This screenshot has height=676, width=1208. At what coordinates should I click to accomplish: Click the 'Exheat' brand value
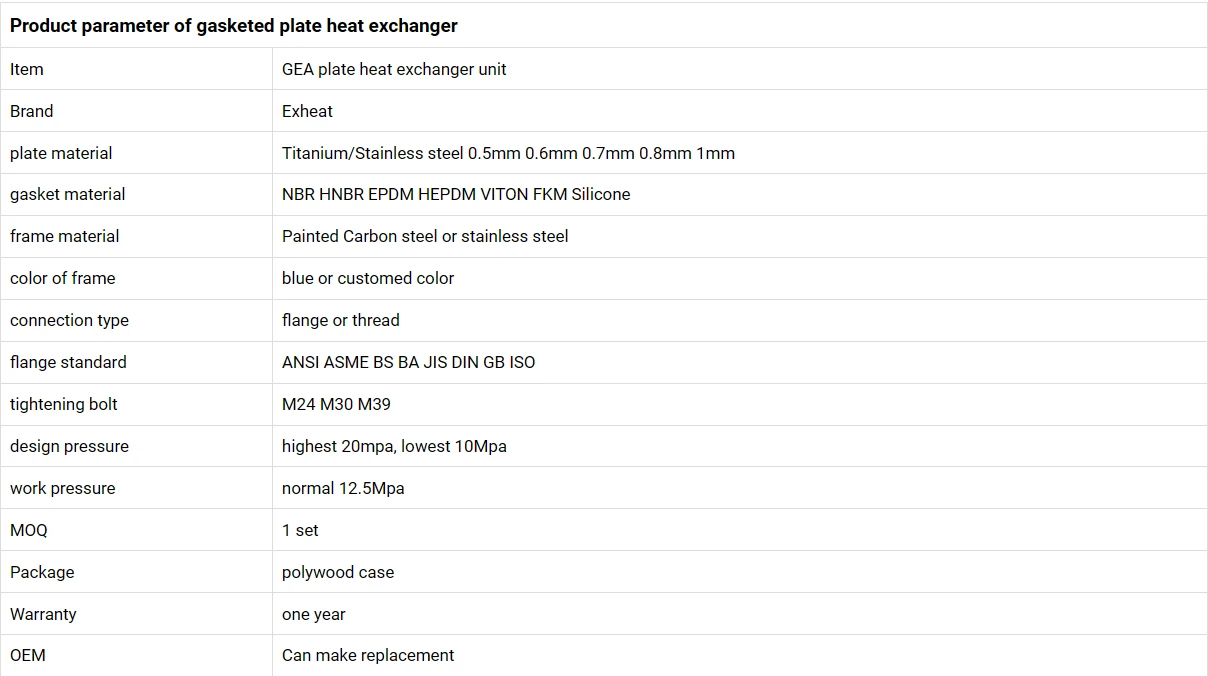pos(307,111)
